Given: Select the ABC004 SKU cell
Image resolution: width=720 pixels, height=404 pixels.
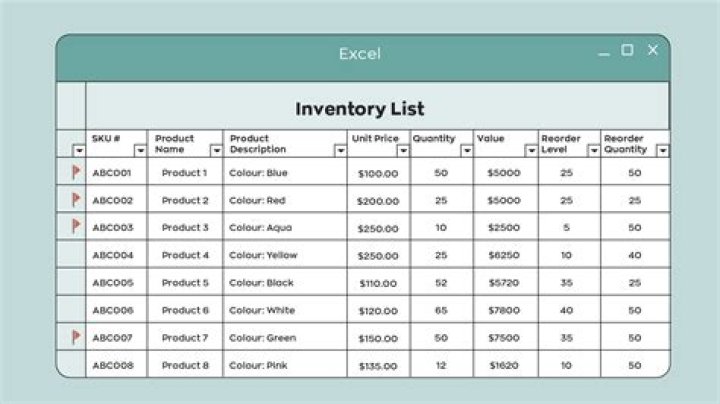Looking at the screenshot, I should [113, 255].
